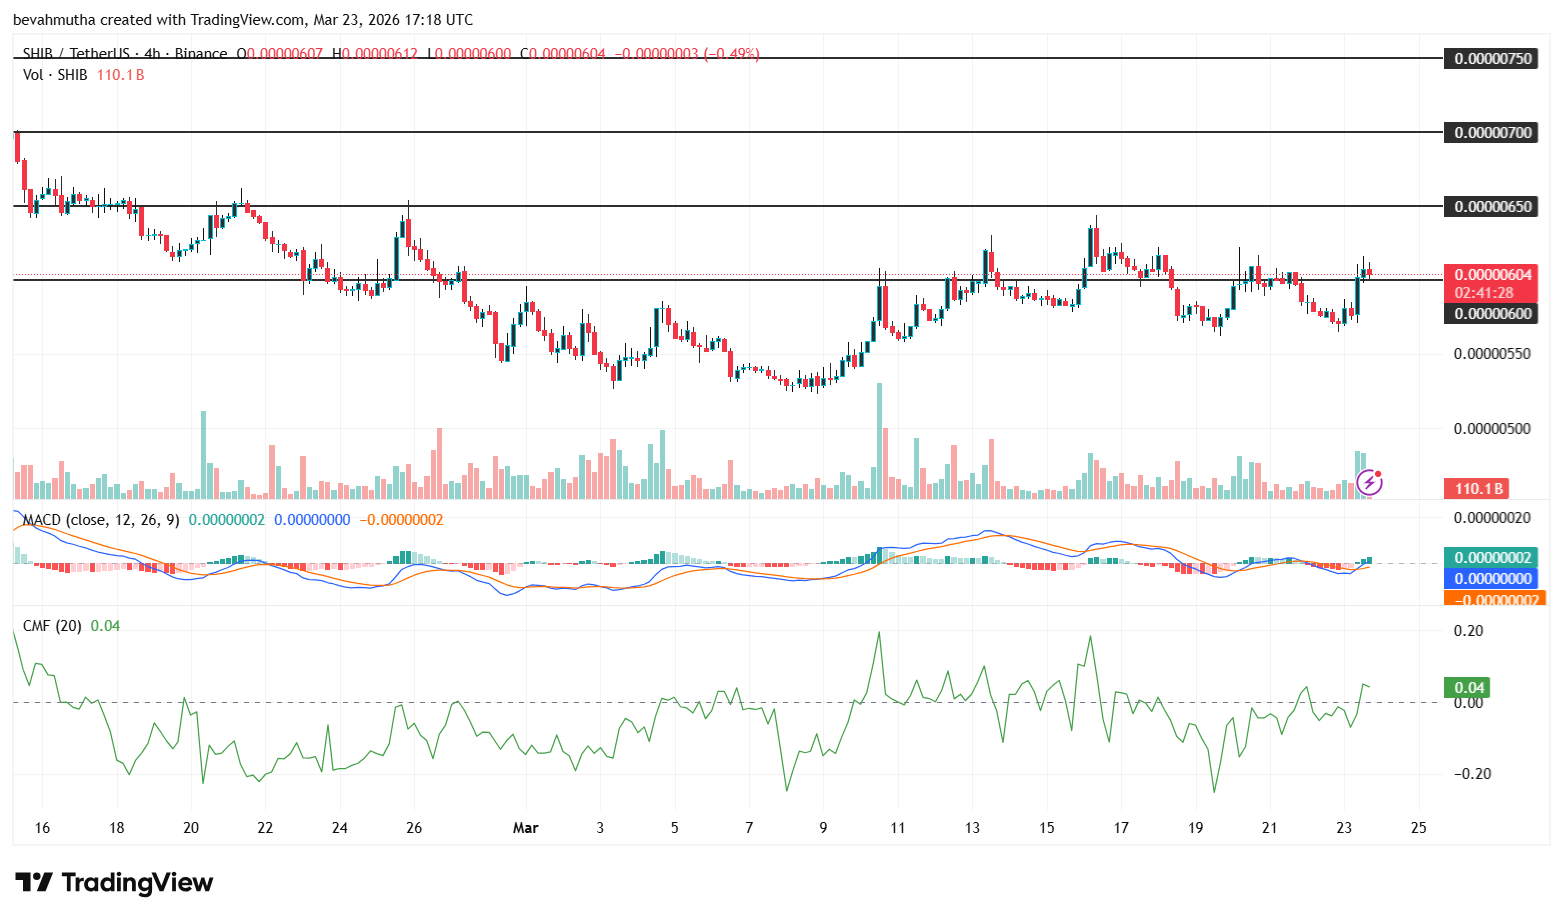
Task: Toggle the current price line label 0.00000604
Action: click(1490, 272)
